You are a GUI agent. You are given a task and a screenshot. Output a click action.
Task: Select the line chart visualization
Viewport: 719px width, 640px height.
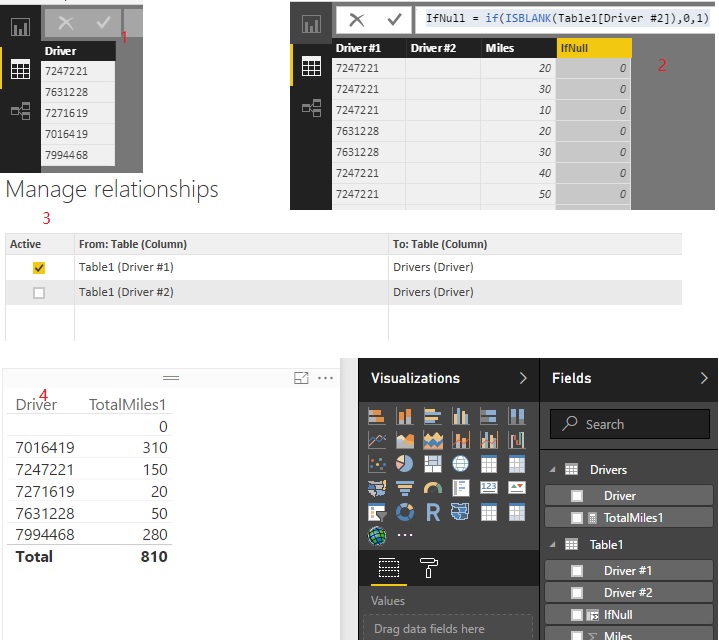point(377,441)
